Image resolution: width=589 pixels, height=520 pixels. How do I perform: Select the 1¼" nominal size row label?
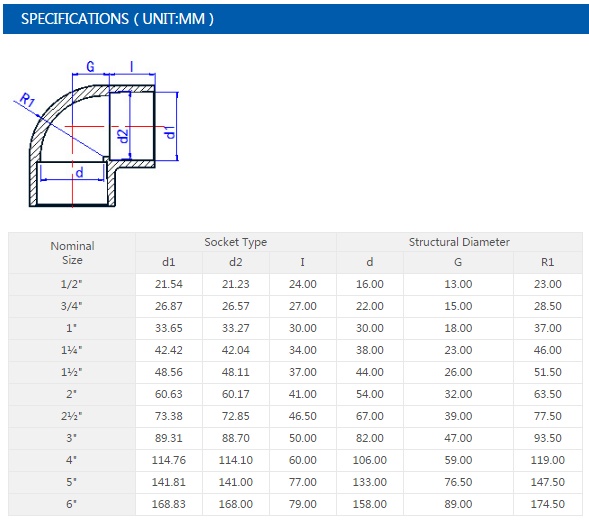71,350
